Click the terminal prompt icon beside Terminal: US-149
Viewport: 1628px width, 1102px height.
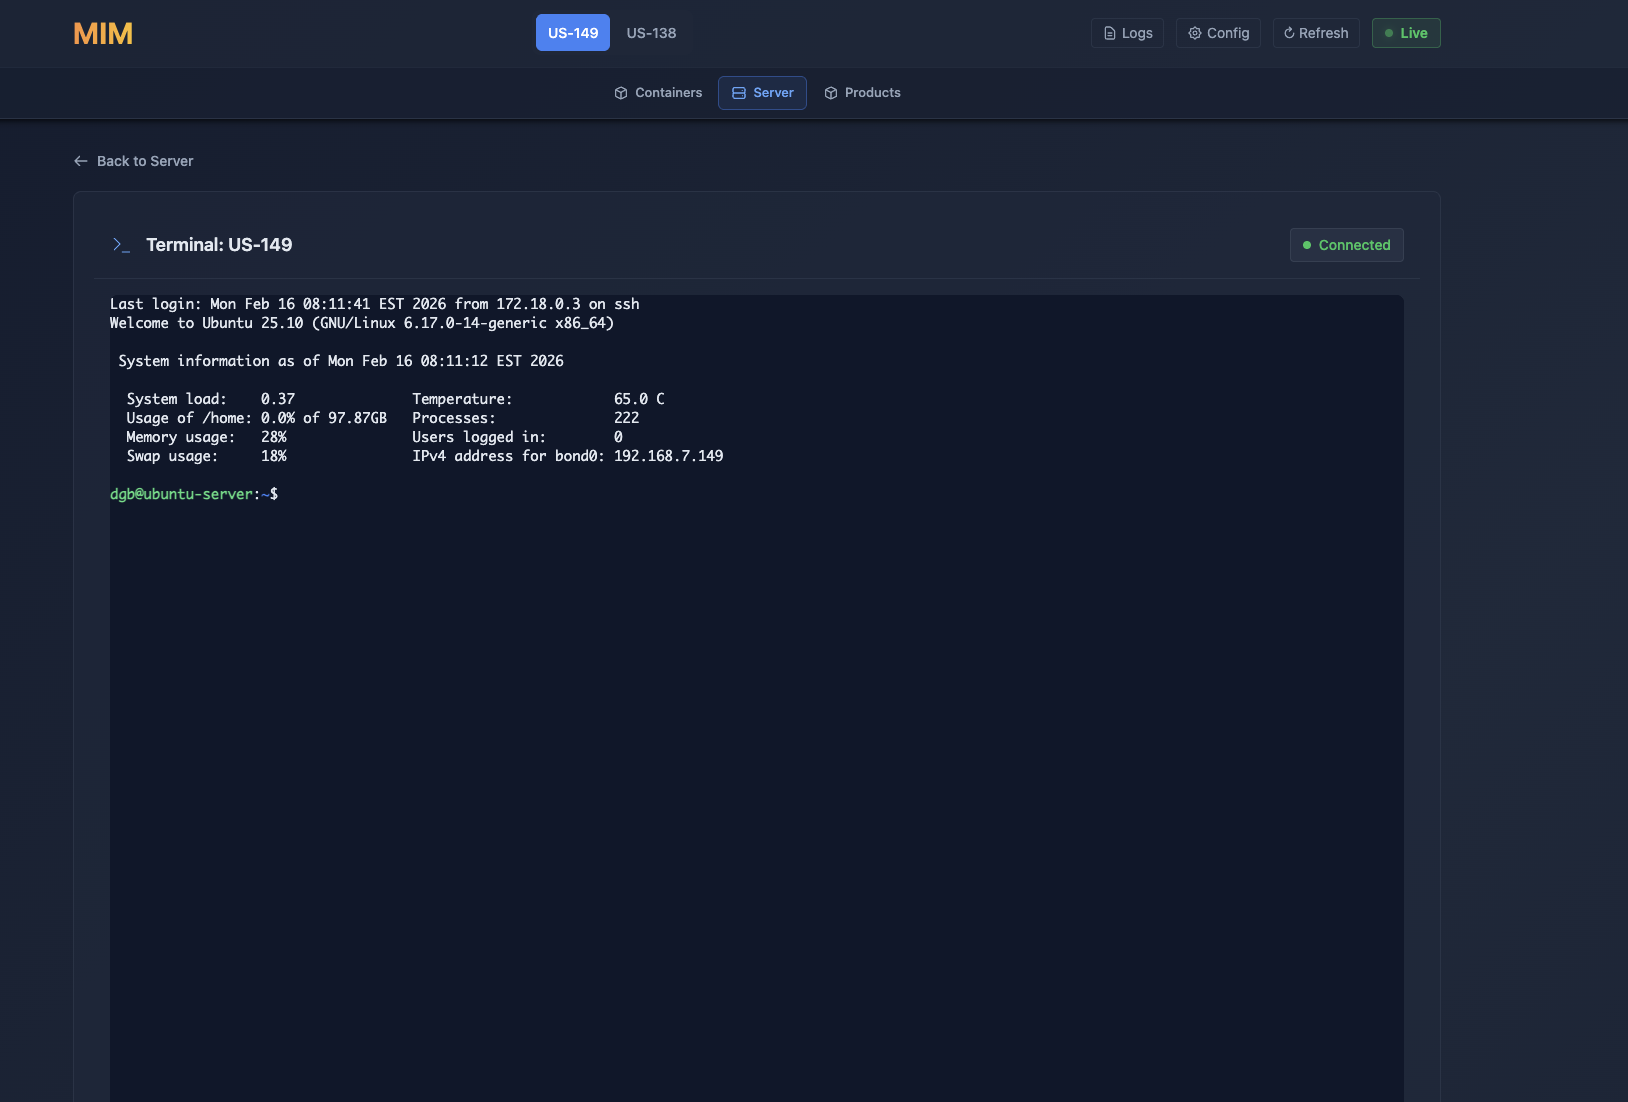pos(121,244)
